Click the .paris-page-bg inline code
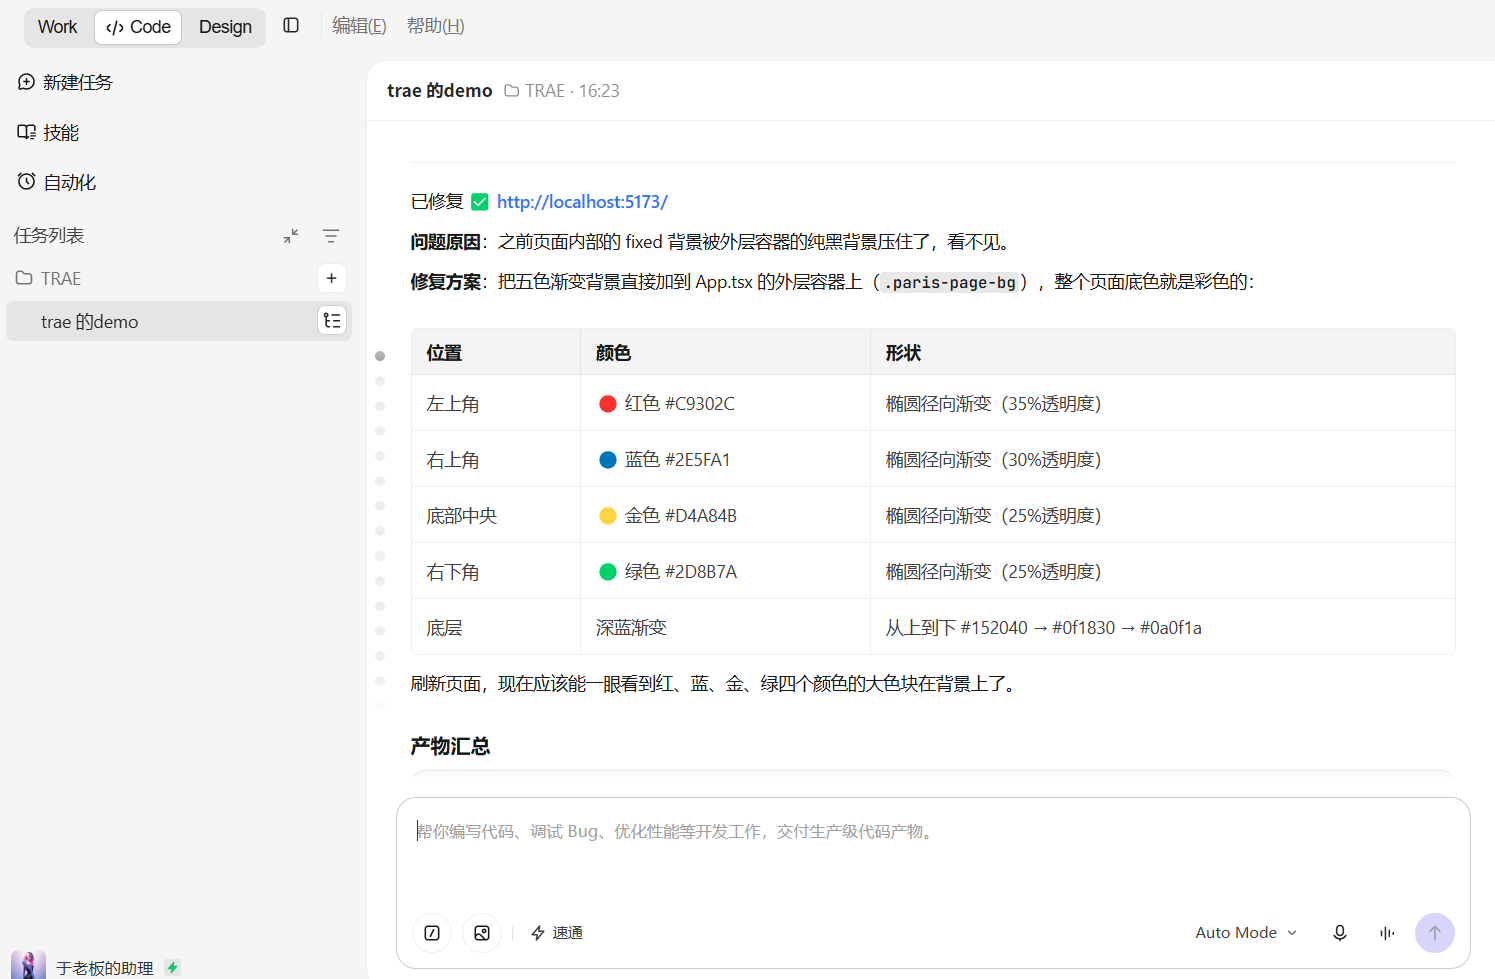Image resolution: width=1495 pixels, height=979 pixels. point(950,283)
